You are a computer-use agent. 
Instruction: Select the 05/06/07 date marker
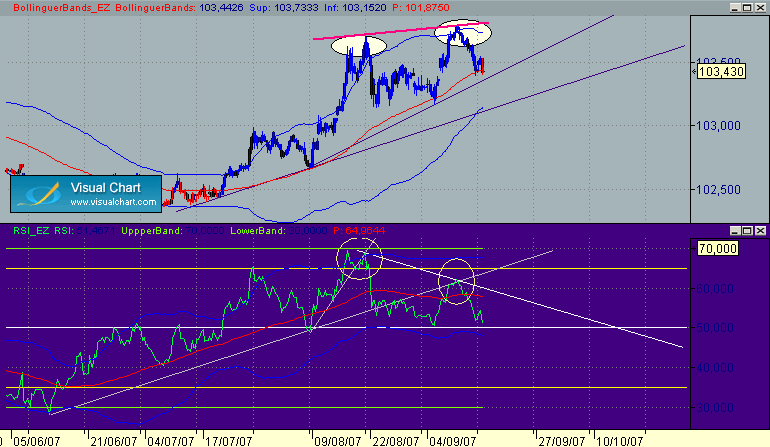point(36,441)
